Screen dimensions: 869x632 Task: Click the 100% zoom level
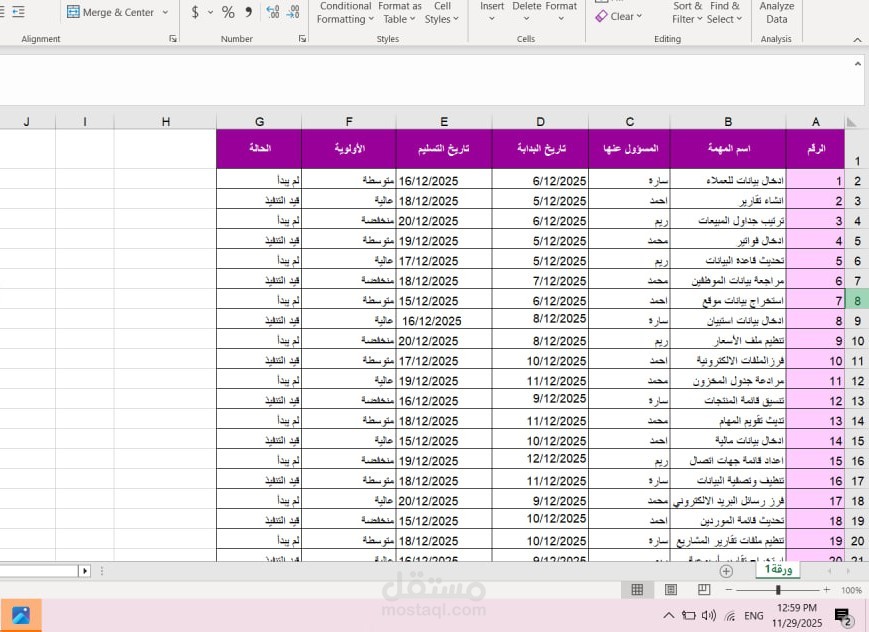(851, 590)
